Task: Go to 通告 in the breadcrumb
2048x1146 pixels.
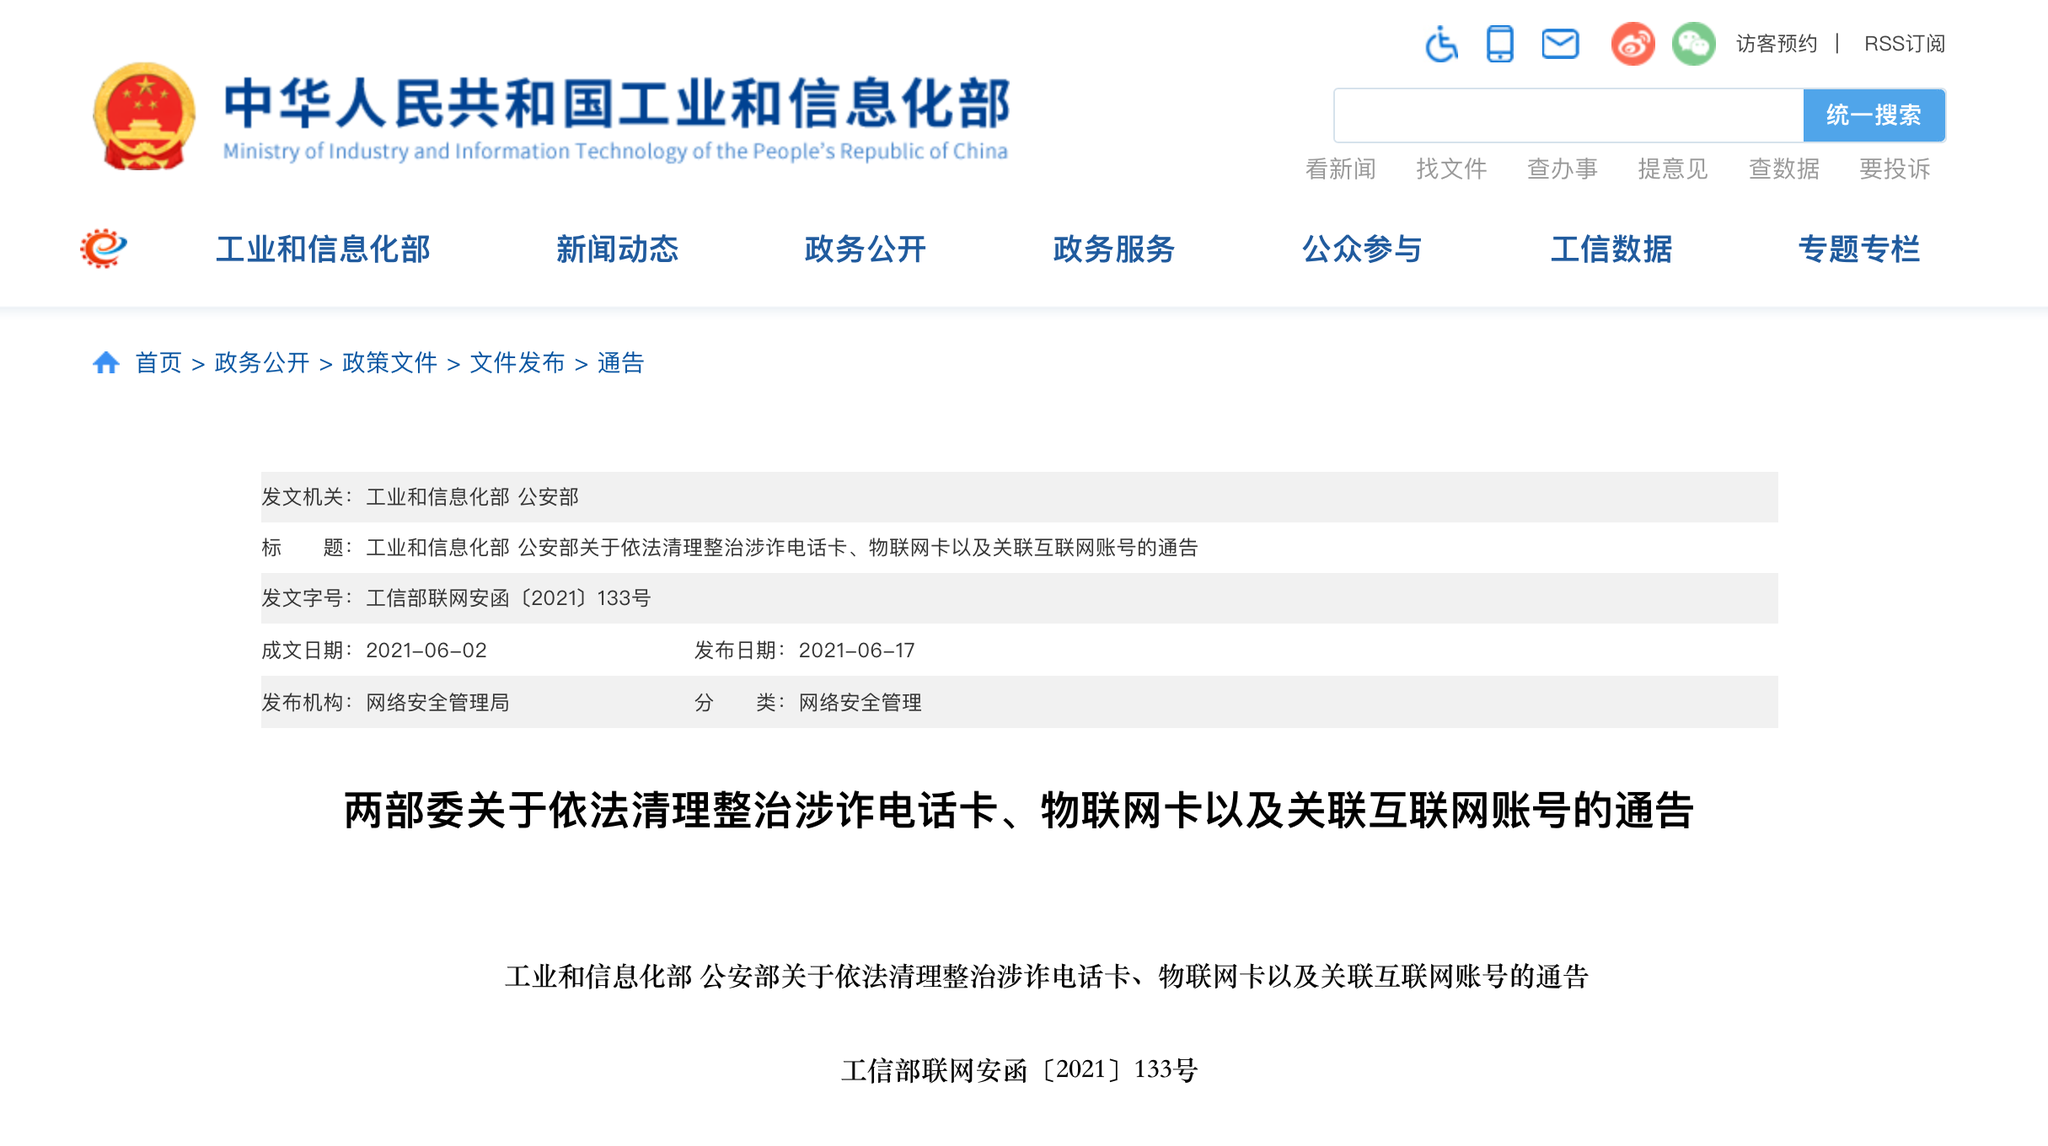Action: pyautogui.click(x=621, y=363)
